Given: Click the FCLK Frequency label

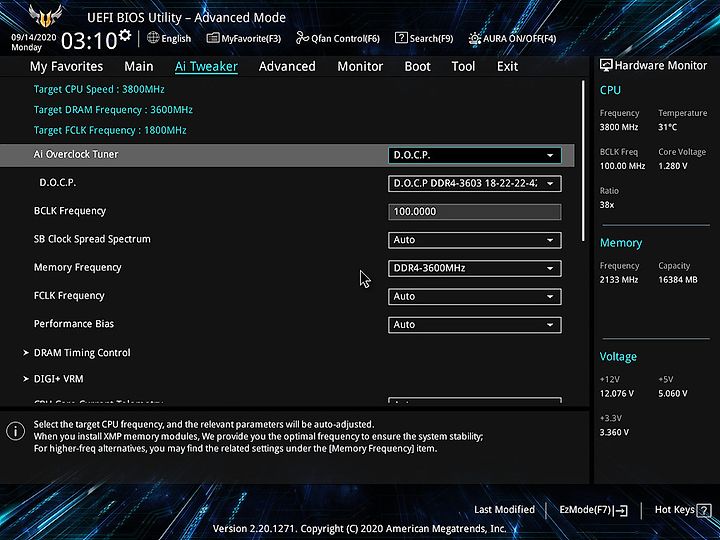Looking at the screenshot, I should 69,296.
